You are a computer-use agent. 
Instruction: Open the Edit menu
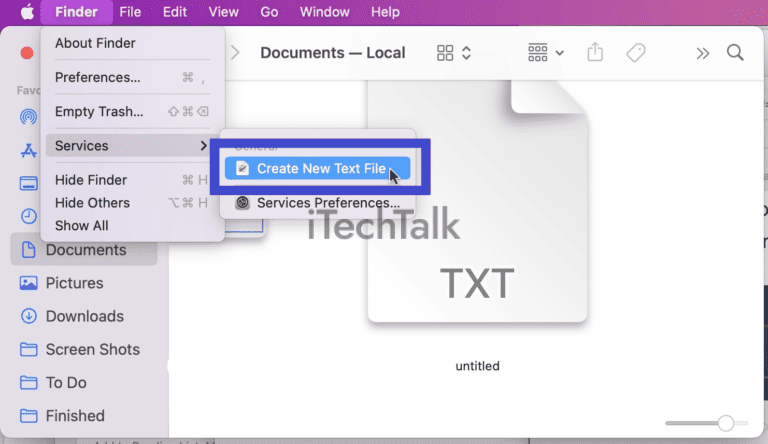(175, 12)
